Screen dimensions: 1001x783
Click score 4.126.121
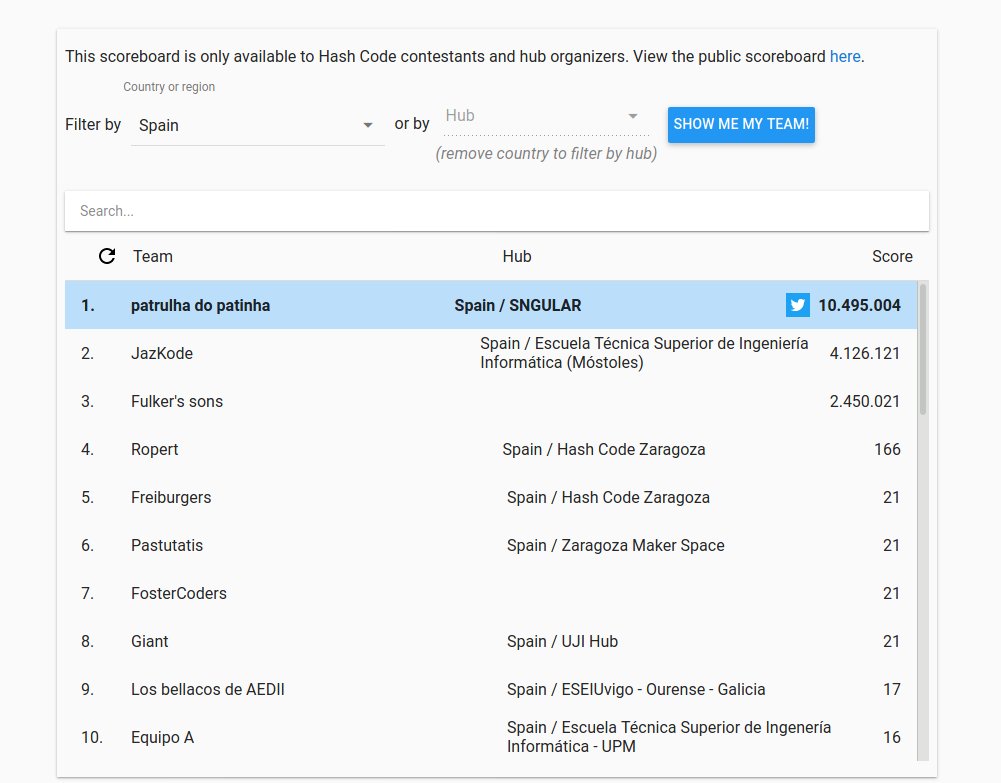click(864, 353)
